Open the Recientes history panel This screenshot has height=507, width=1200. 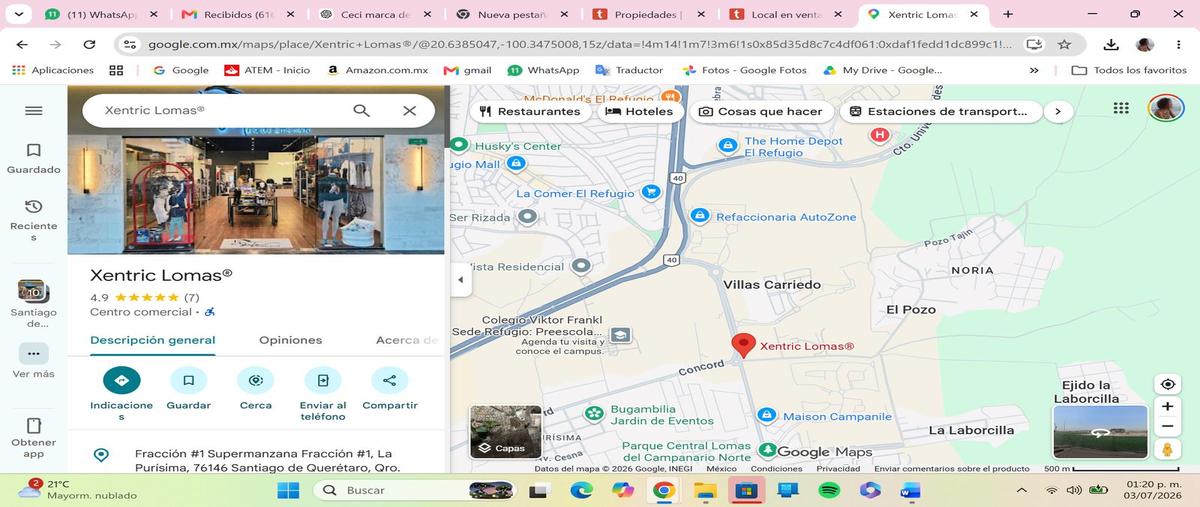click(33, 219)
